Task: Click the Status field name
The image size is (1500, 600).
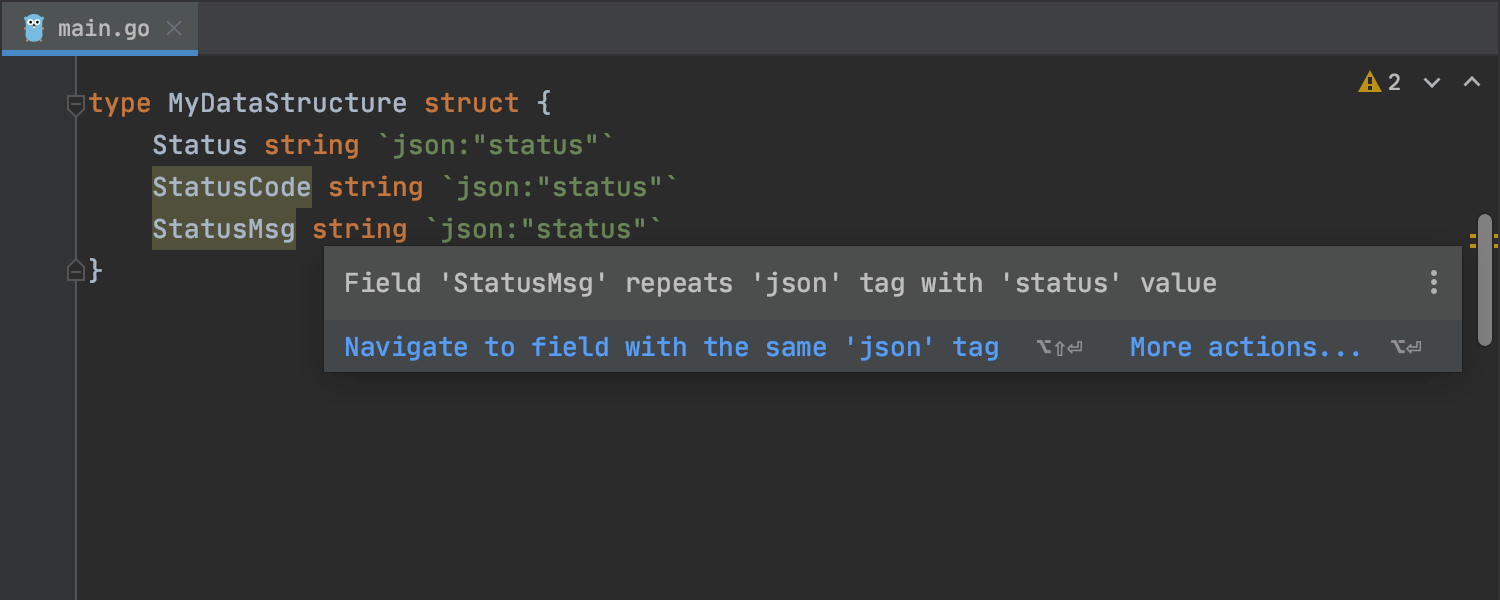Action: [x=199, y=145]
